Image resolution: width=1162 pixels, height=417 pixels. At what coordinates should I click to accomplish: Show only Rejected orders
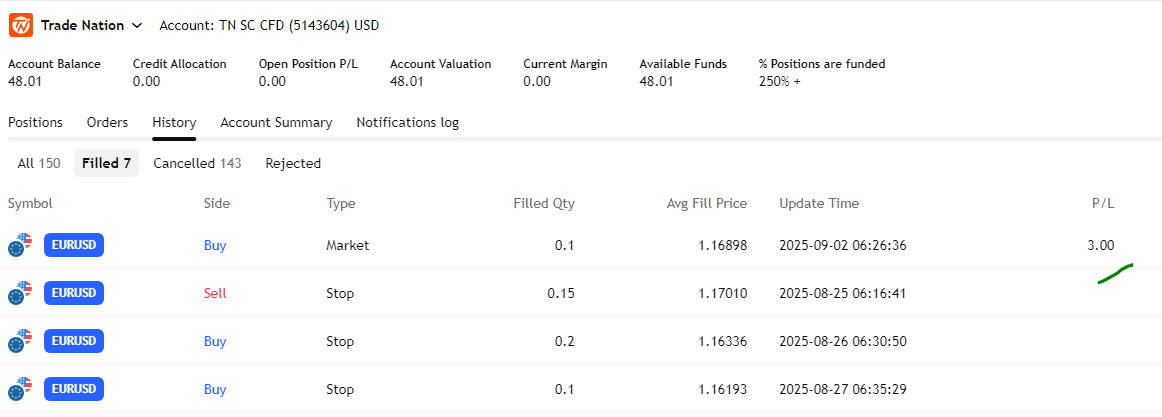[293, 163]
